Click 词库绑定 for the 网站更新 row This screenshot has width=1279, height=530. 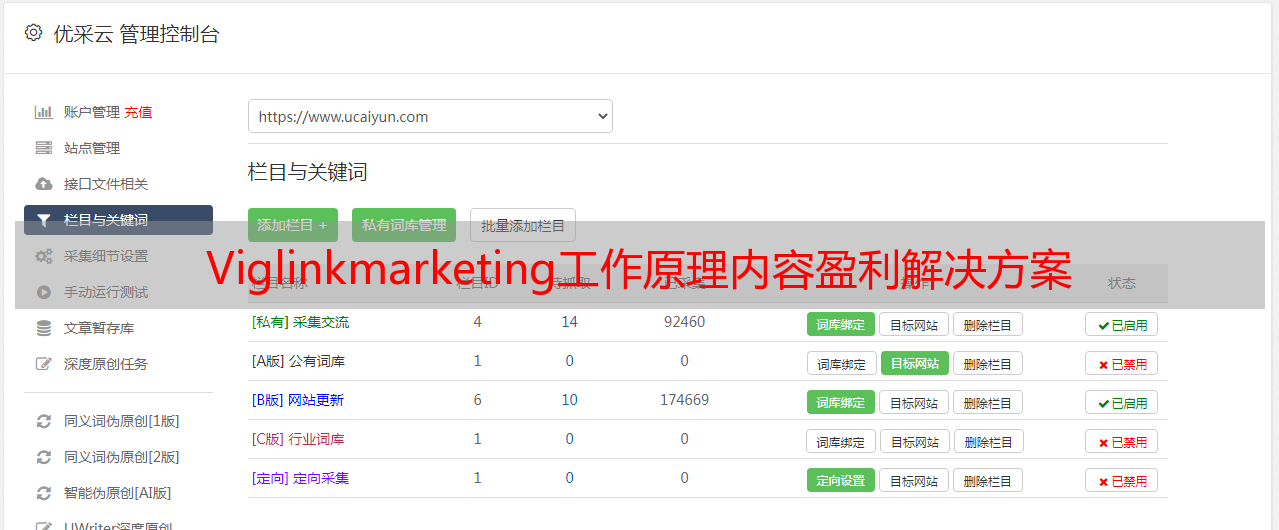[x=841, y=402]
